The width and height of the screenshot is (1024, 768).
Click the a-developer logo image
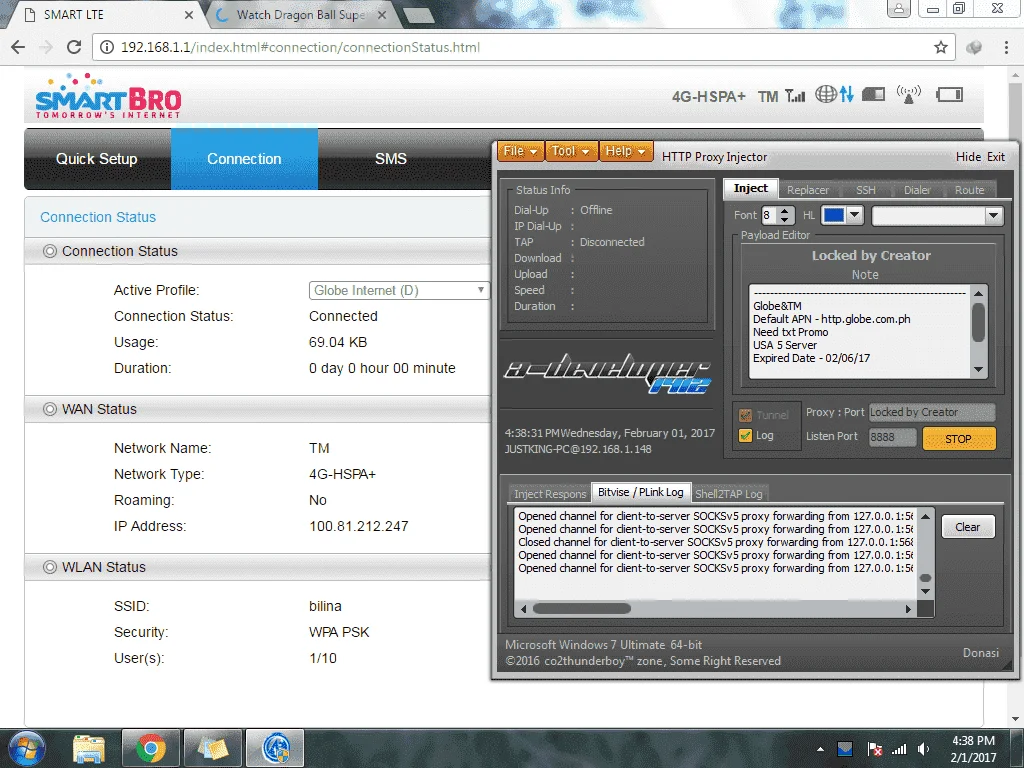(x=608, y=374)
